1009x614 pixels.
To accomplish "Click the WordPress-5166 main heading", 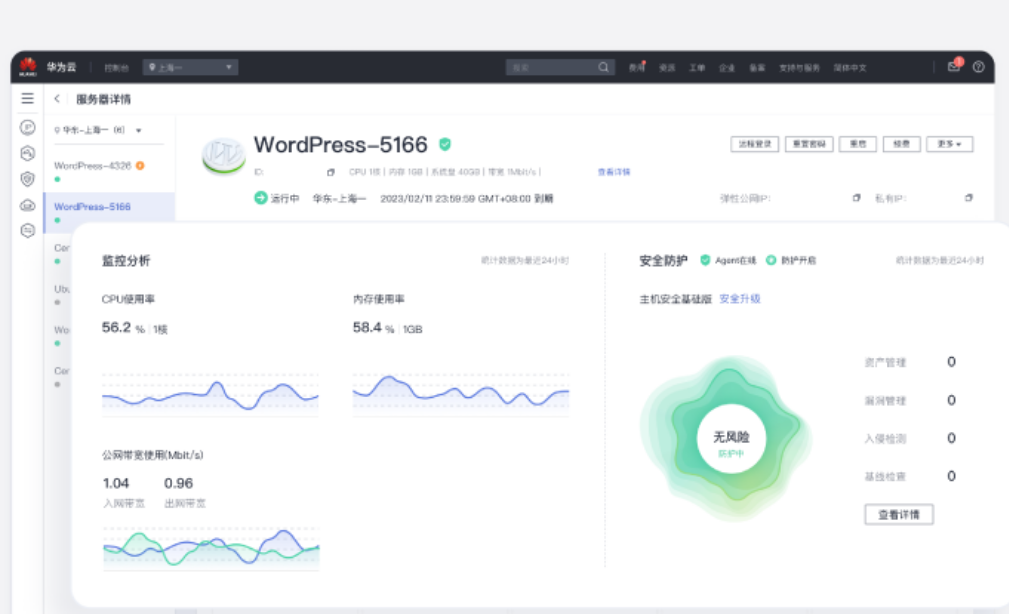I will [x=340, y=144].
